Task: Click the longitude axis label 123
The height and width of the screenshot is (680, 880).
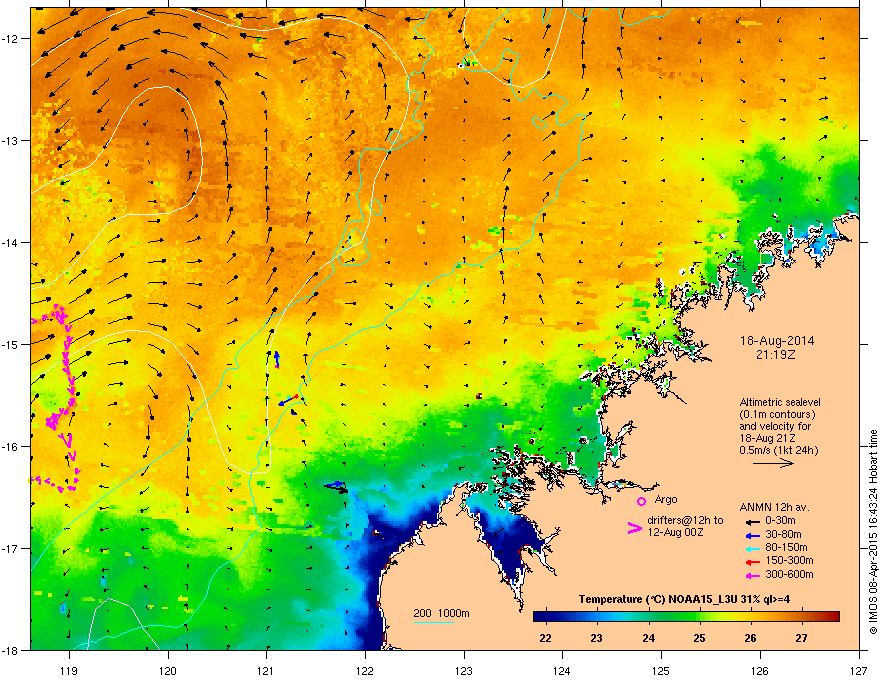Action: click(x=464, y=671)
